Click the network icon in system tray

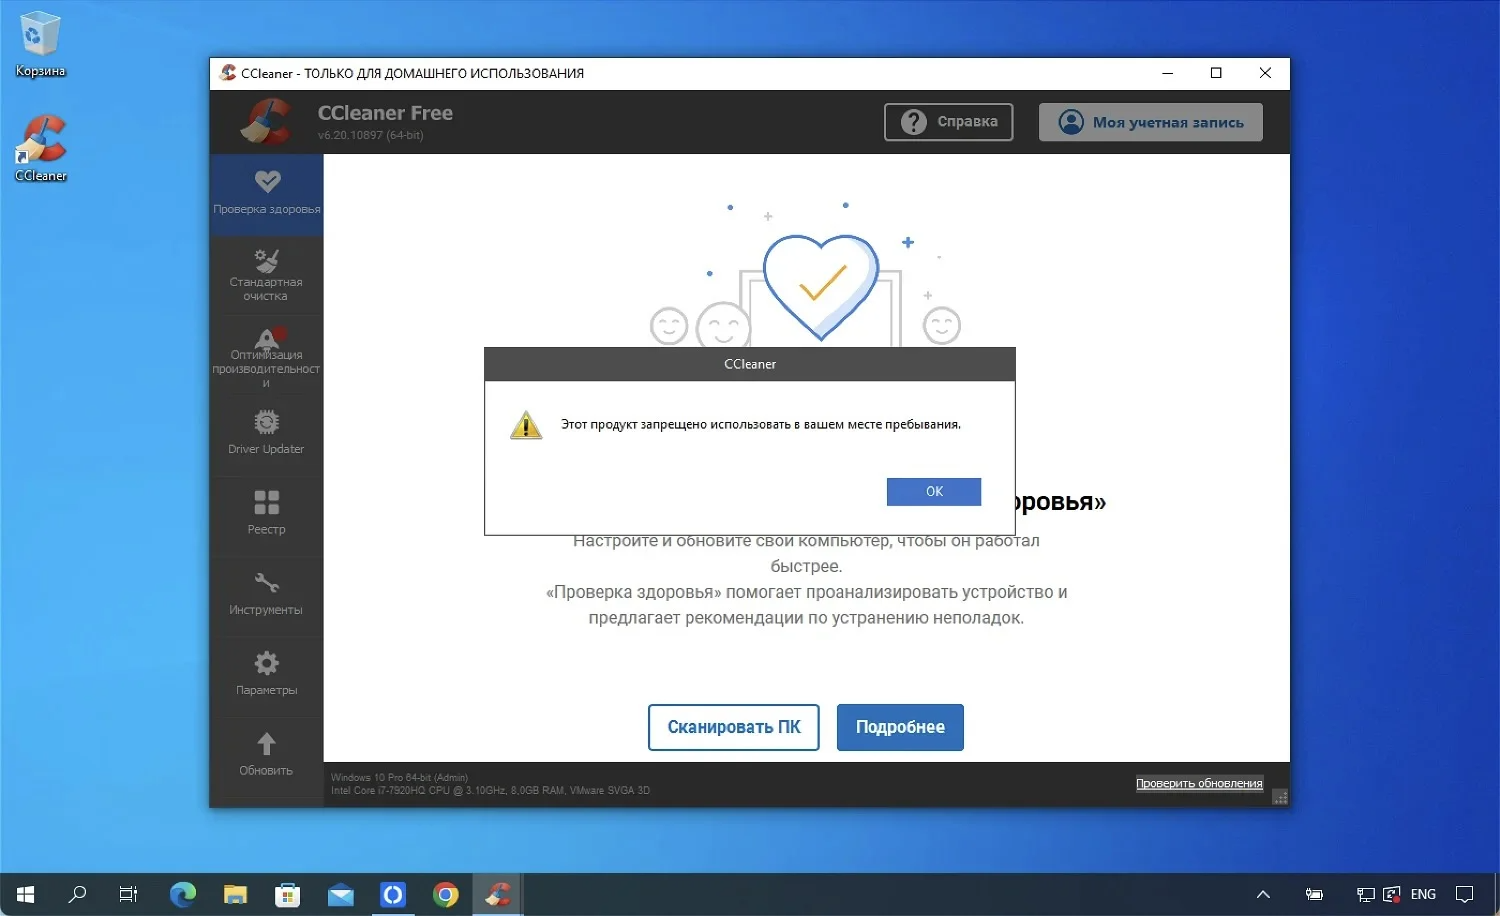pyautogui.click(x=1365, y=894)
